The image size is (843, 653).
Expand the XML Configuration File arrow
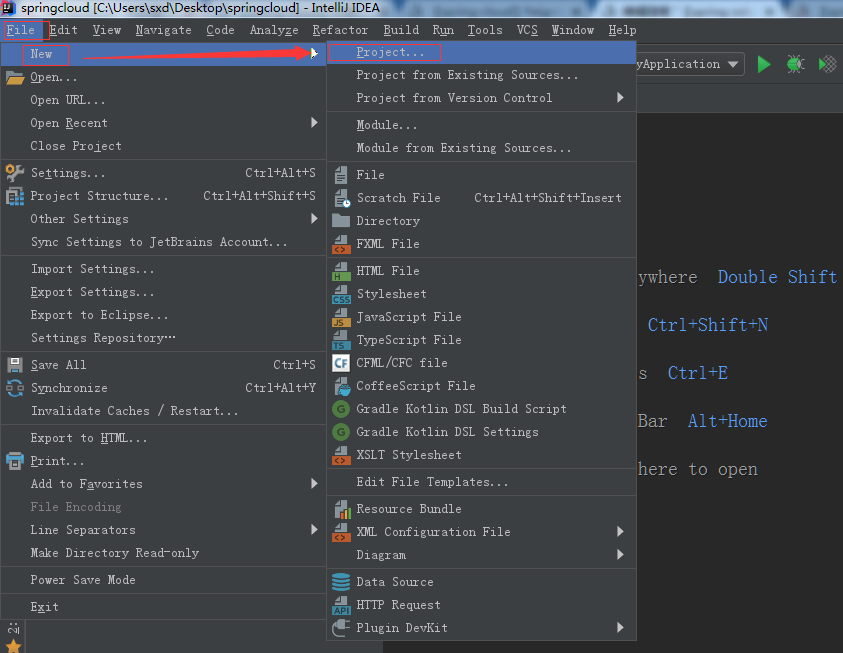(x=620, y=531)
